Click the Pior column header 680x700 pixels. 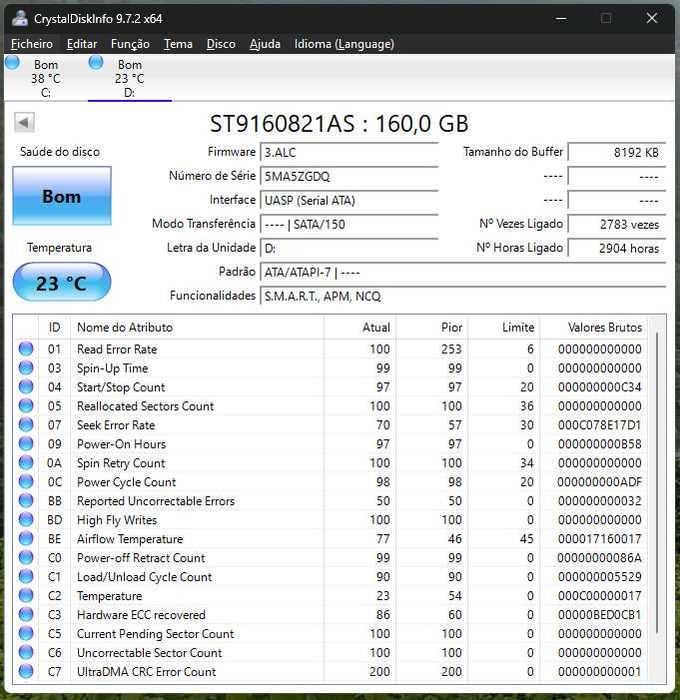pyautogui.click(x=432, y=327)
